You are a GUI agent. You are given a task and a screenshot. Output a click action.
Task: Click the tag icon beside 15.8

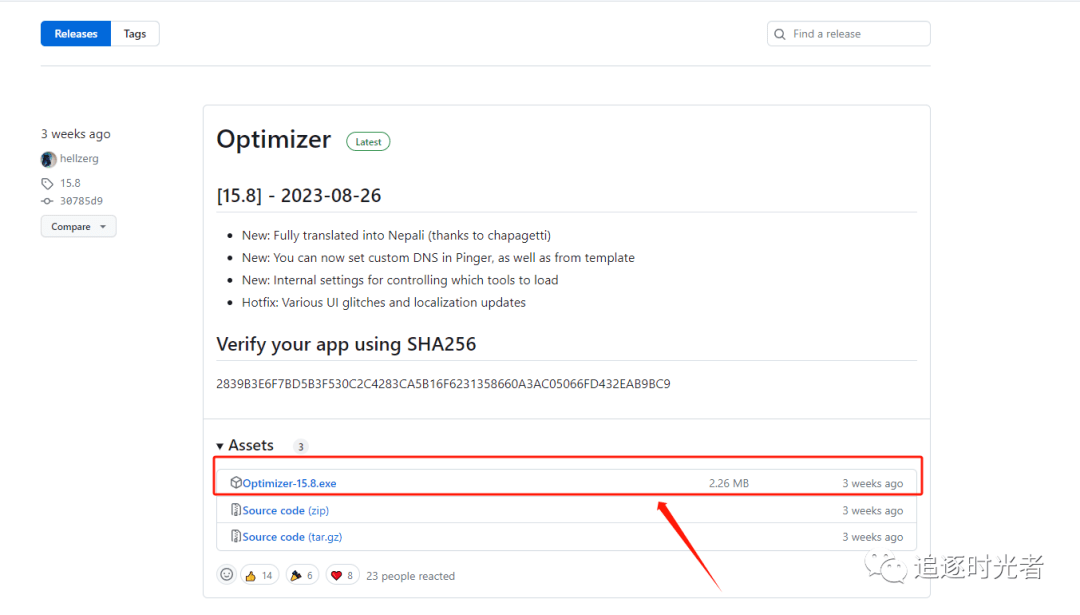pos(47,184)
